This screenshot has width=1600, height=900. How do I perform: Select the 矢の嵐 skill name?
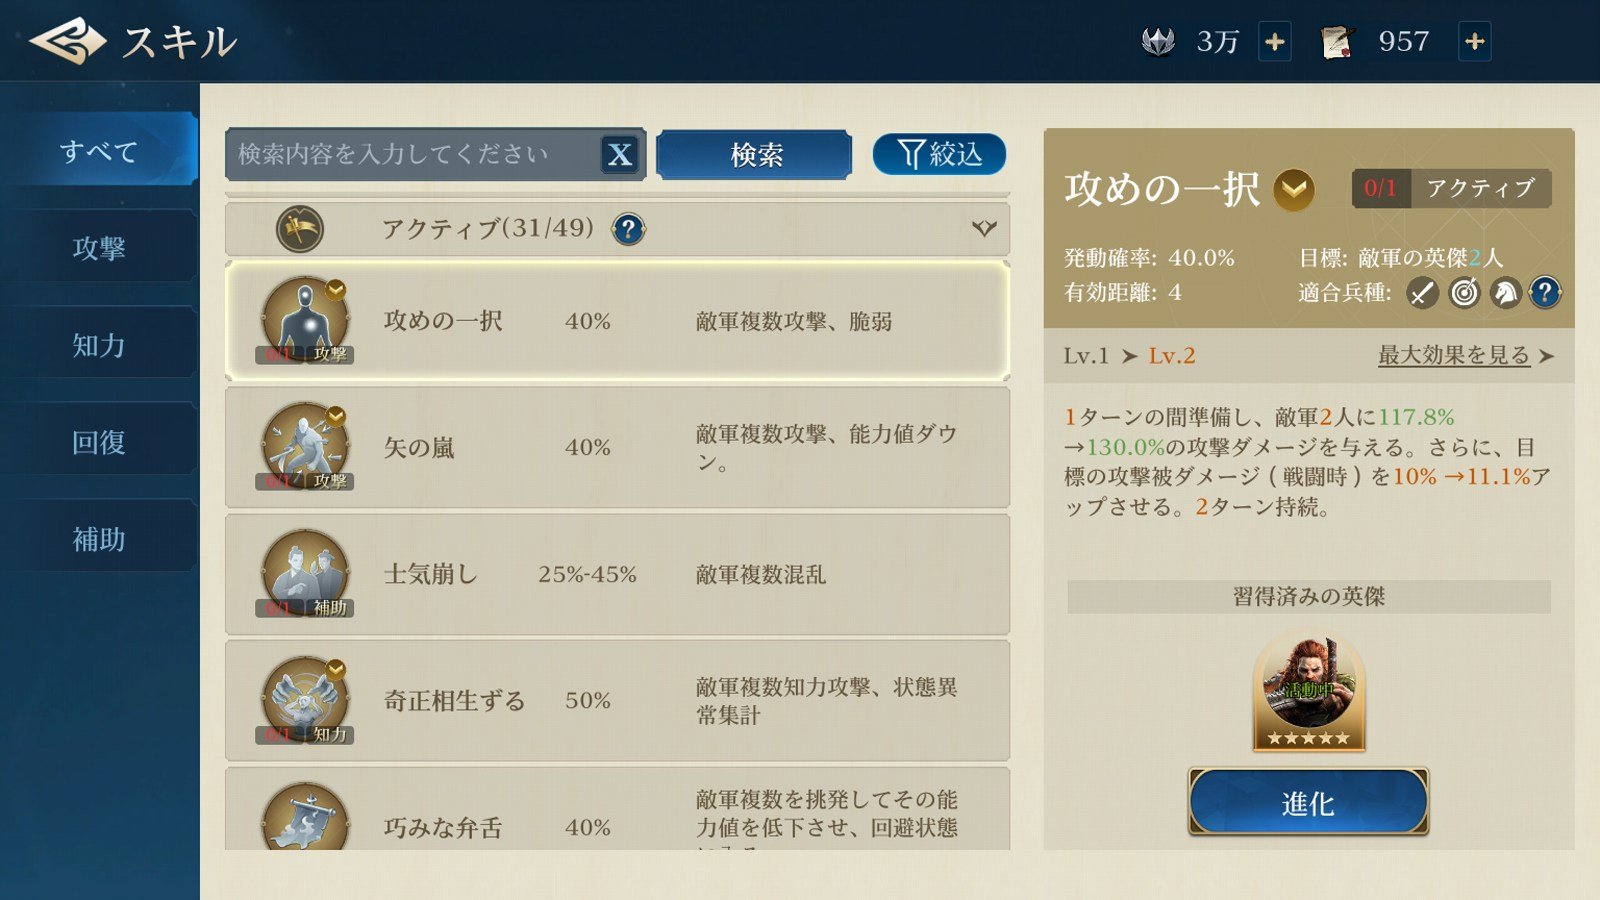coord(419,448)
